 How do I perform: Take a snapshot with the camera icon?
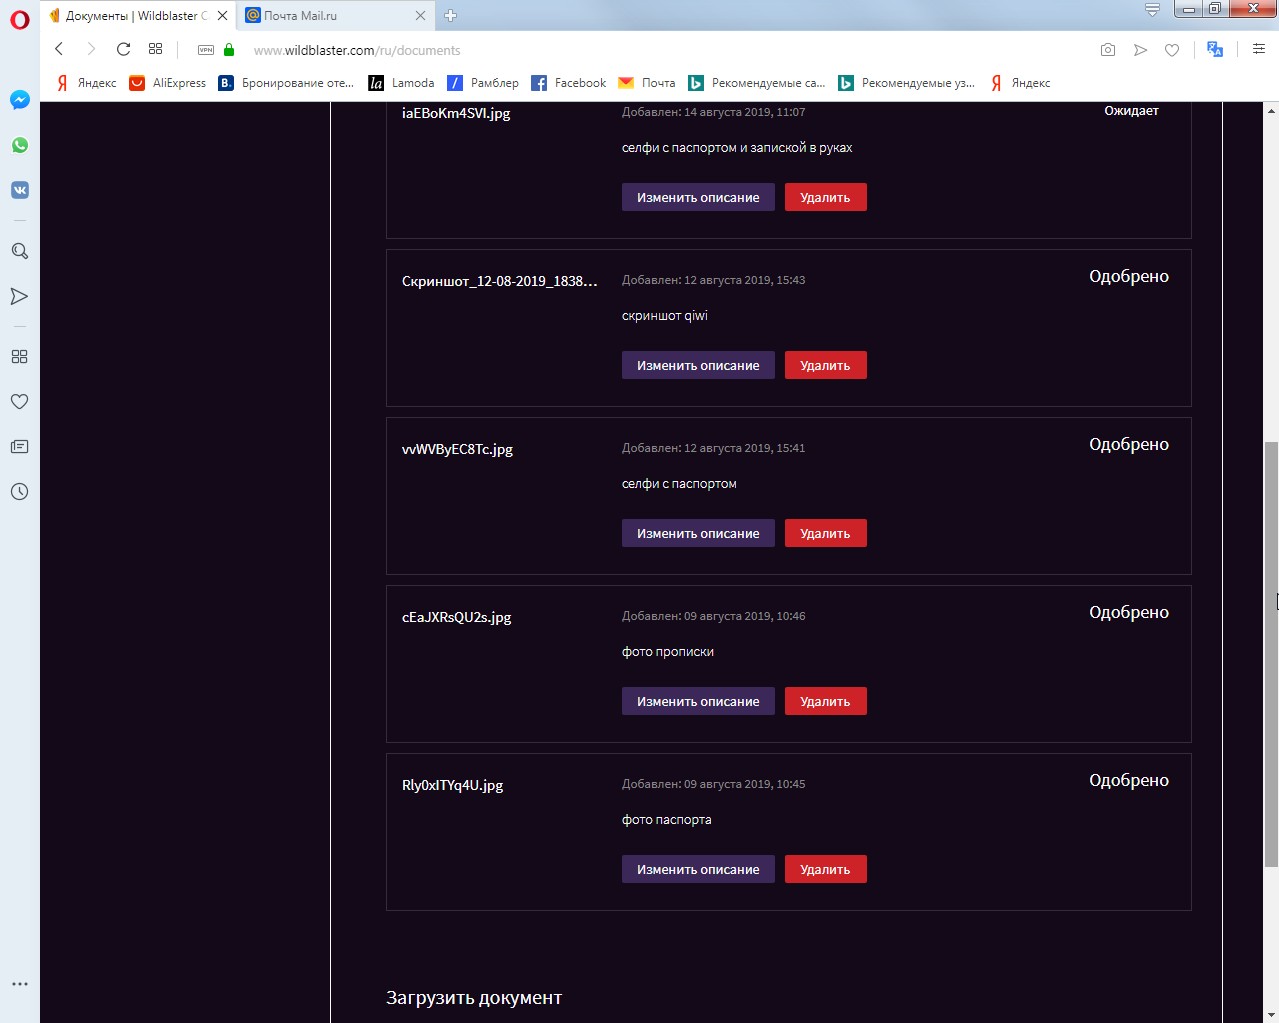pos(1108,50)
